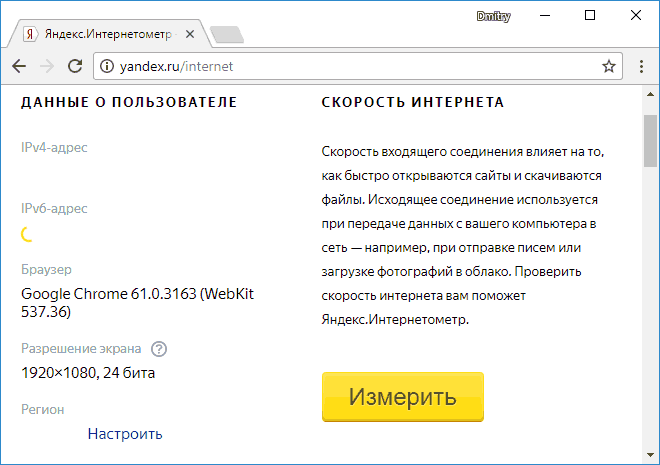This screenshot has height=465, width=660.
Task: Maximize the Chrome window
Action: [x=590, y=16]
